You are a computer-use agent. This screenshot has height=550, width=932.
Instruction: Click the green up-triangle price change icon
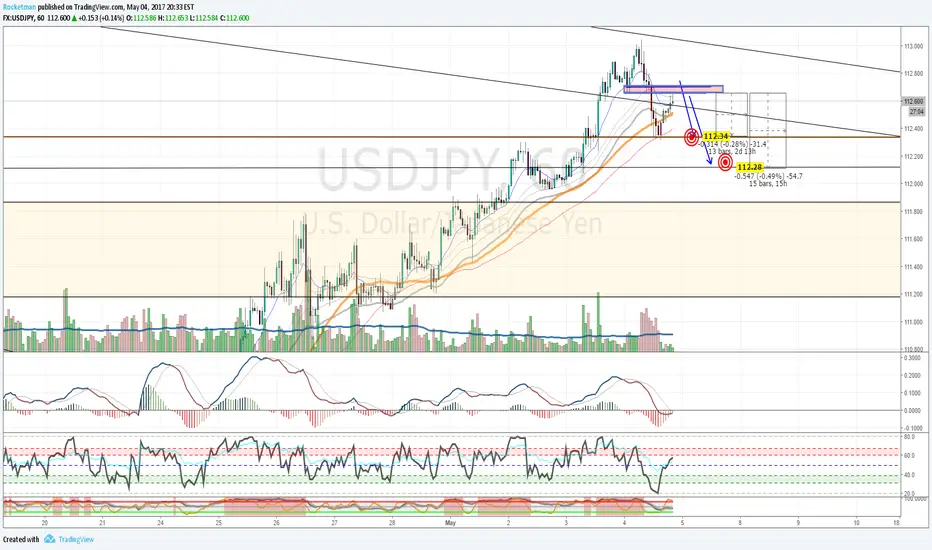click(74, 18)
